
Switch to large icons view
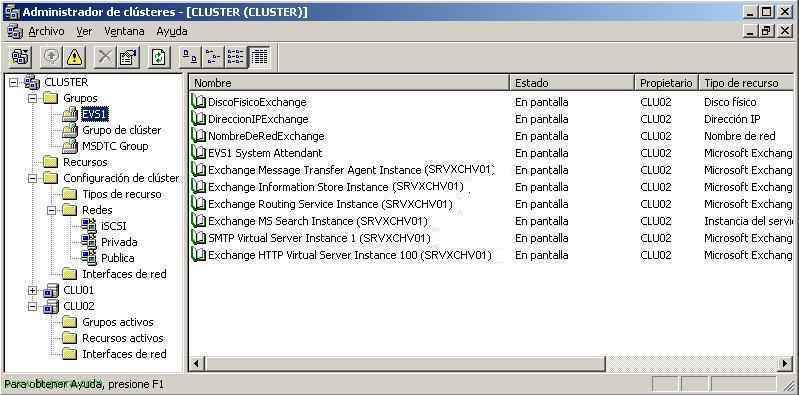pyautogui.click(x=190, y=57)
